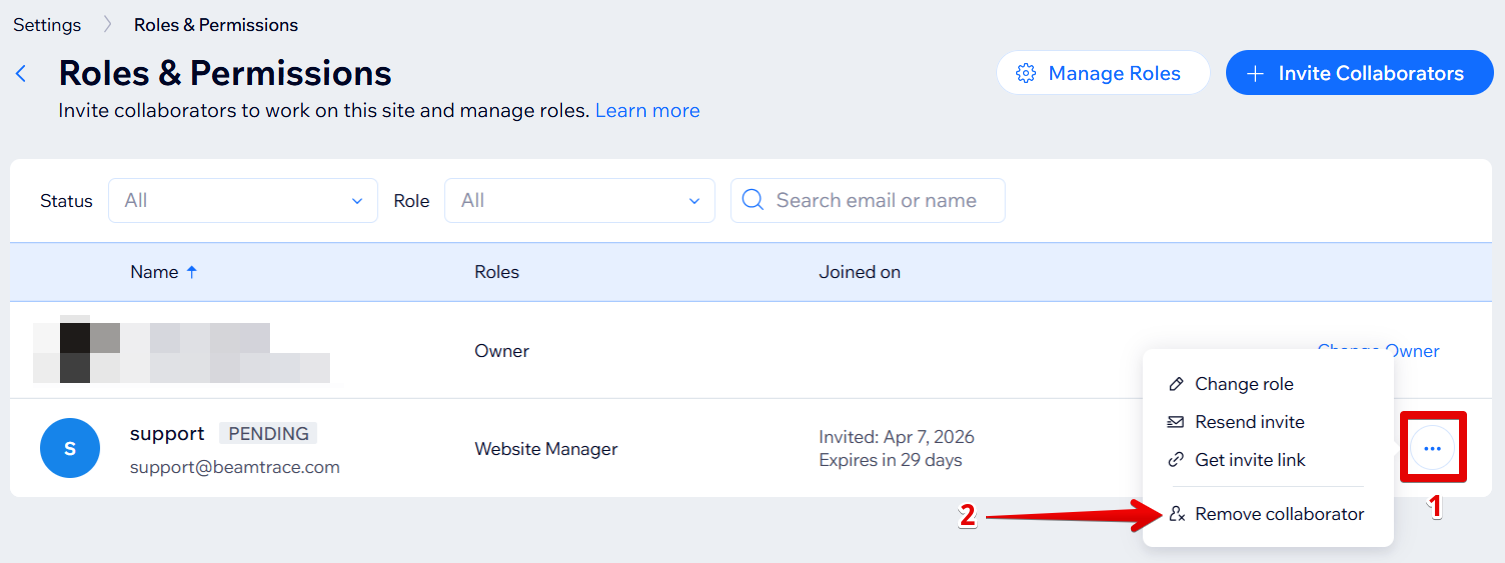Sort by the Name column arrow
Viewport: 1505px width, 563px height.
click(192, 272)
